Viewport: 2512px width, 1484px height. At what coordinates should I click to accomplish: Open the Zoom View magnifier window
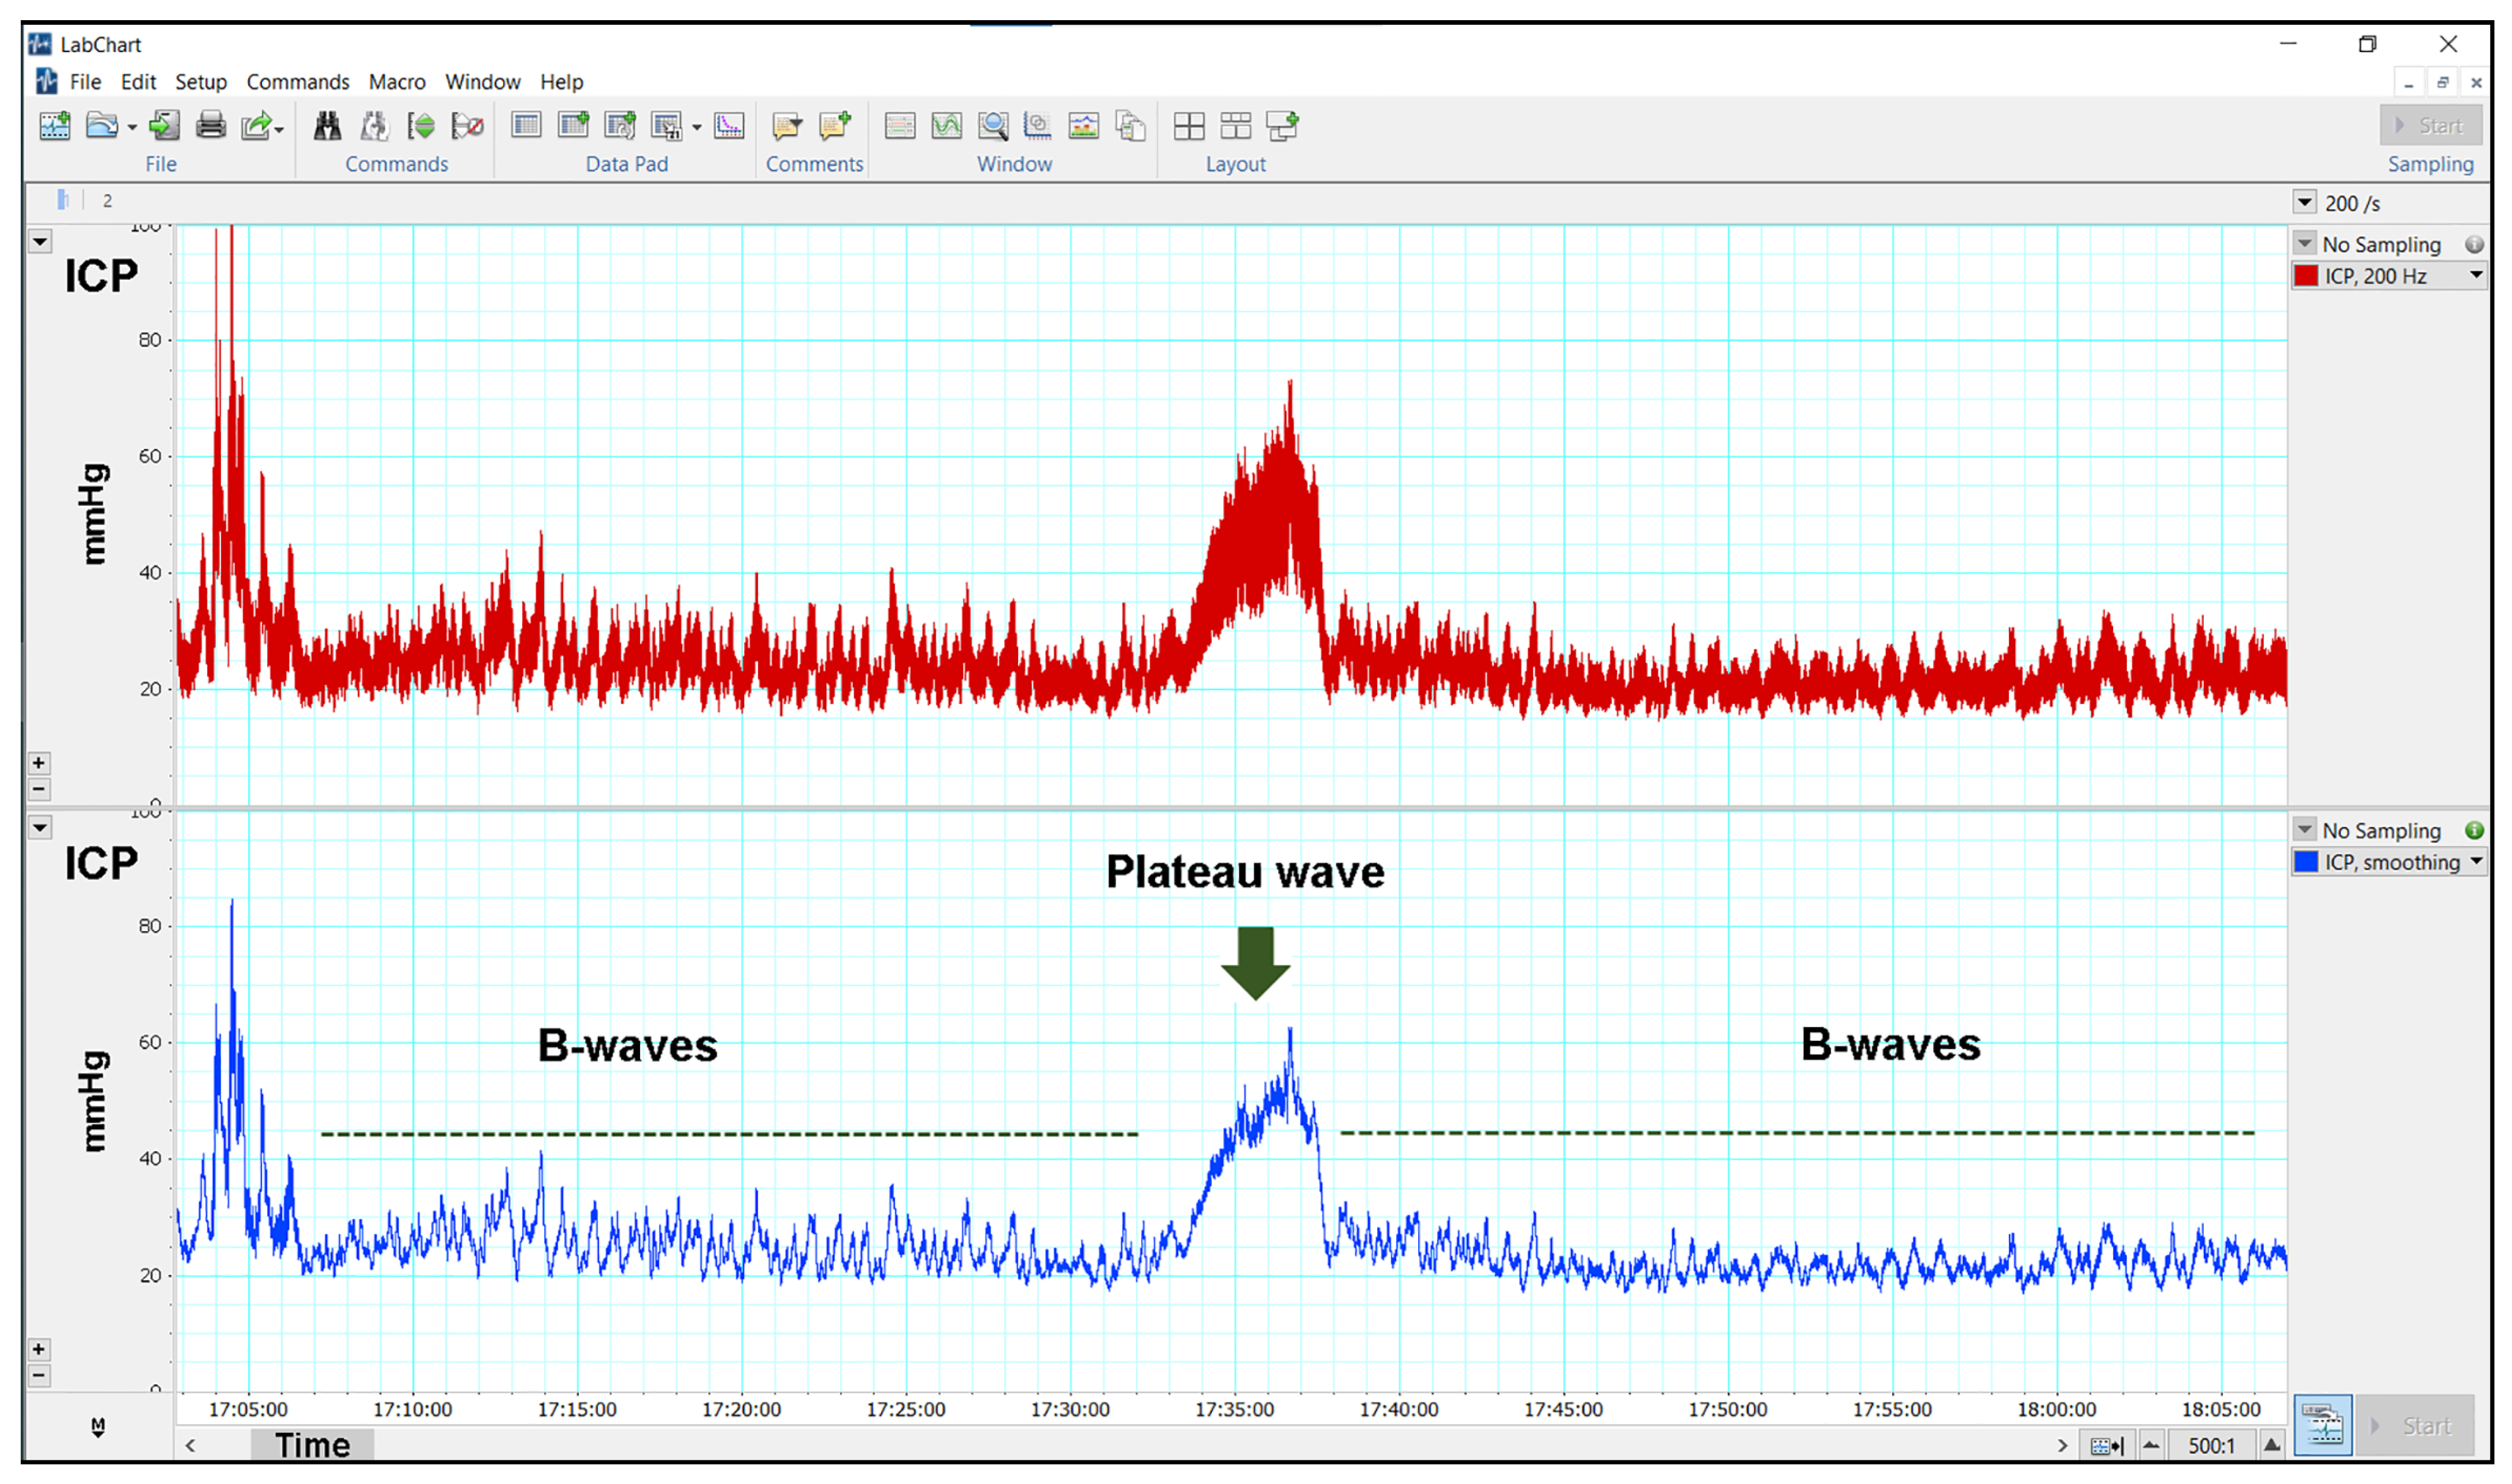(993, 126)
